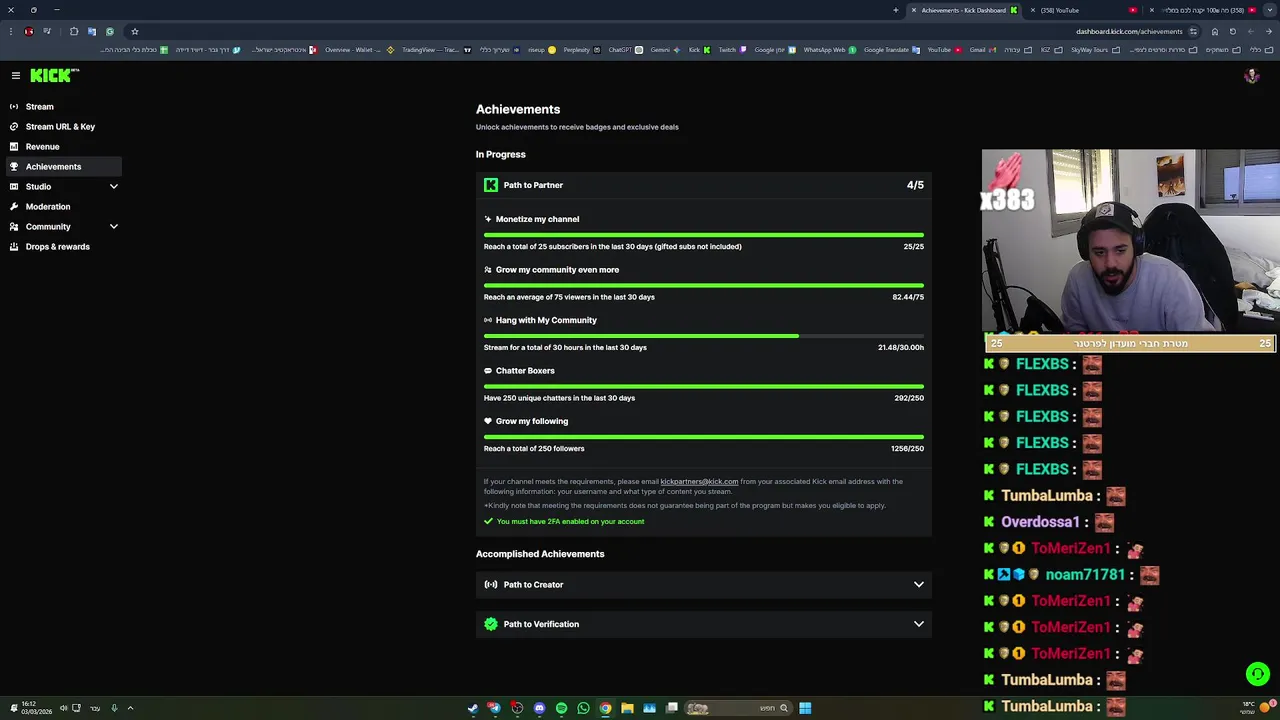Click the Task View taskbar icon
This screenshot has width=1280, height=720.
(x=672, y=708)
